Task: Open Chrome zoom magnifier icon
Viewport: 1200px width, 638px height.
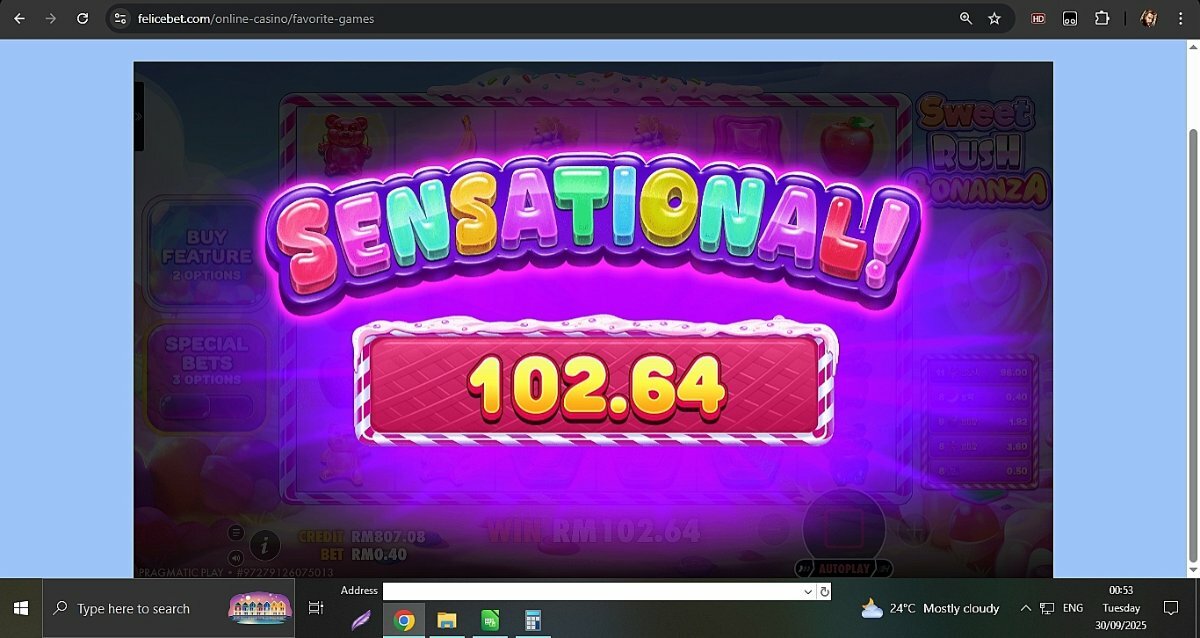Action: [966, 18]
